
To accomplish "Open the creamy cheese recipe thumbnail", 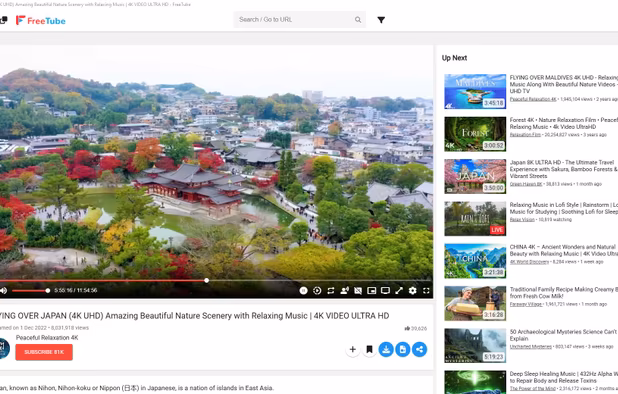I will 475,303.
